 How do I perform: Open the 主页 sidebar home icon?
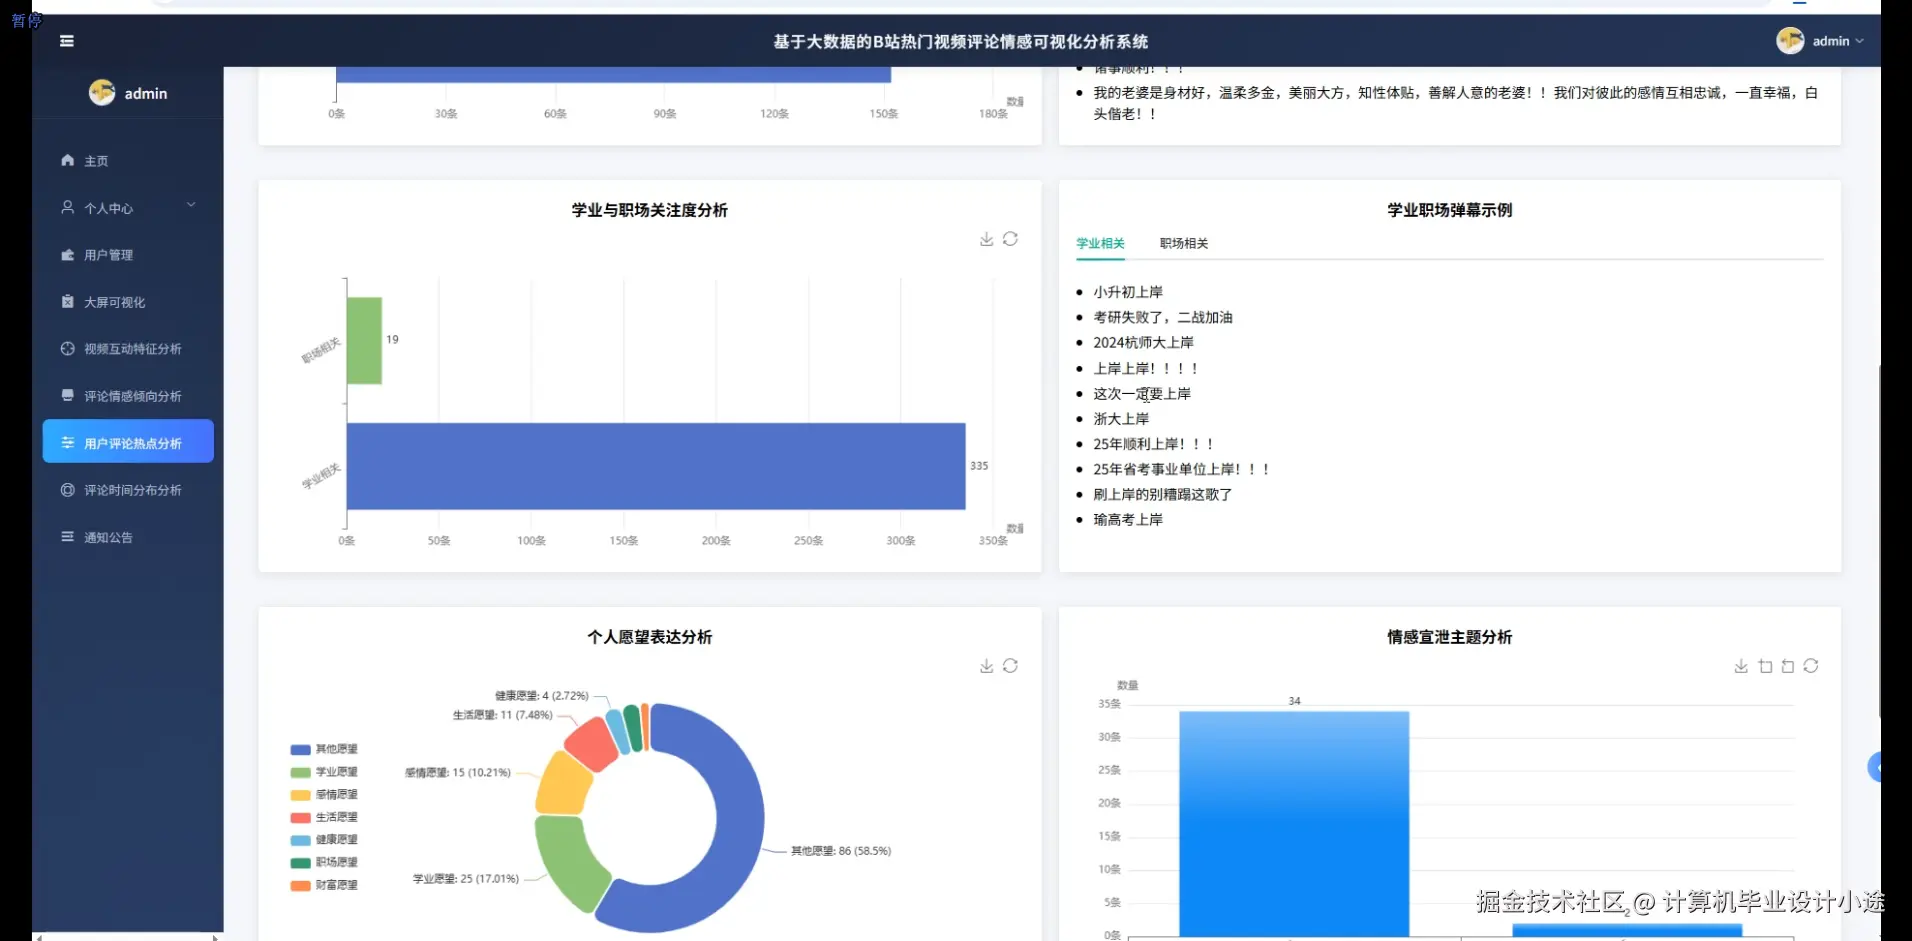pyautogui.click(x=95, y=160)
